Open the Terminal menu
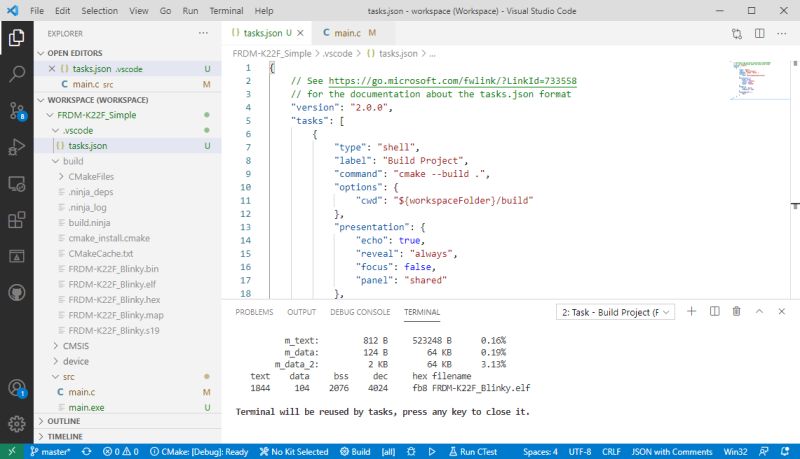Screen dimensions: 800x459 click(x=226, y=11)
